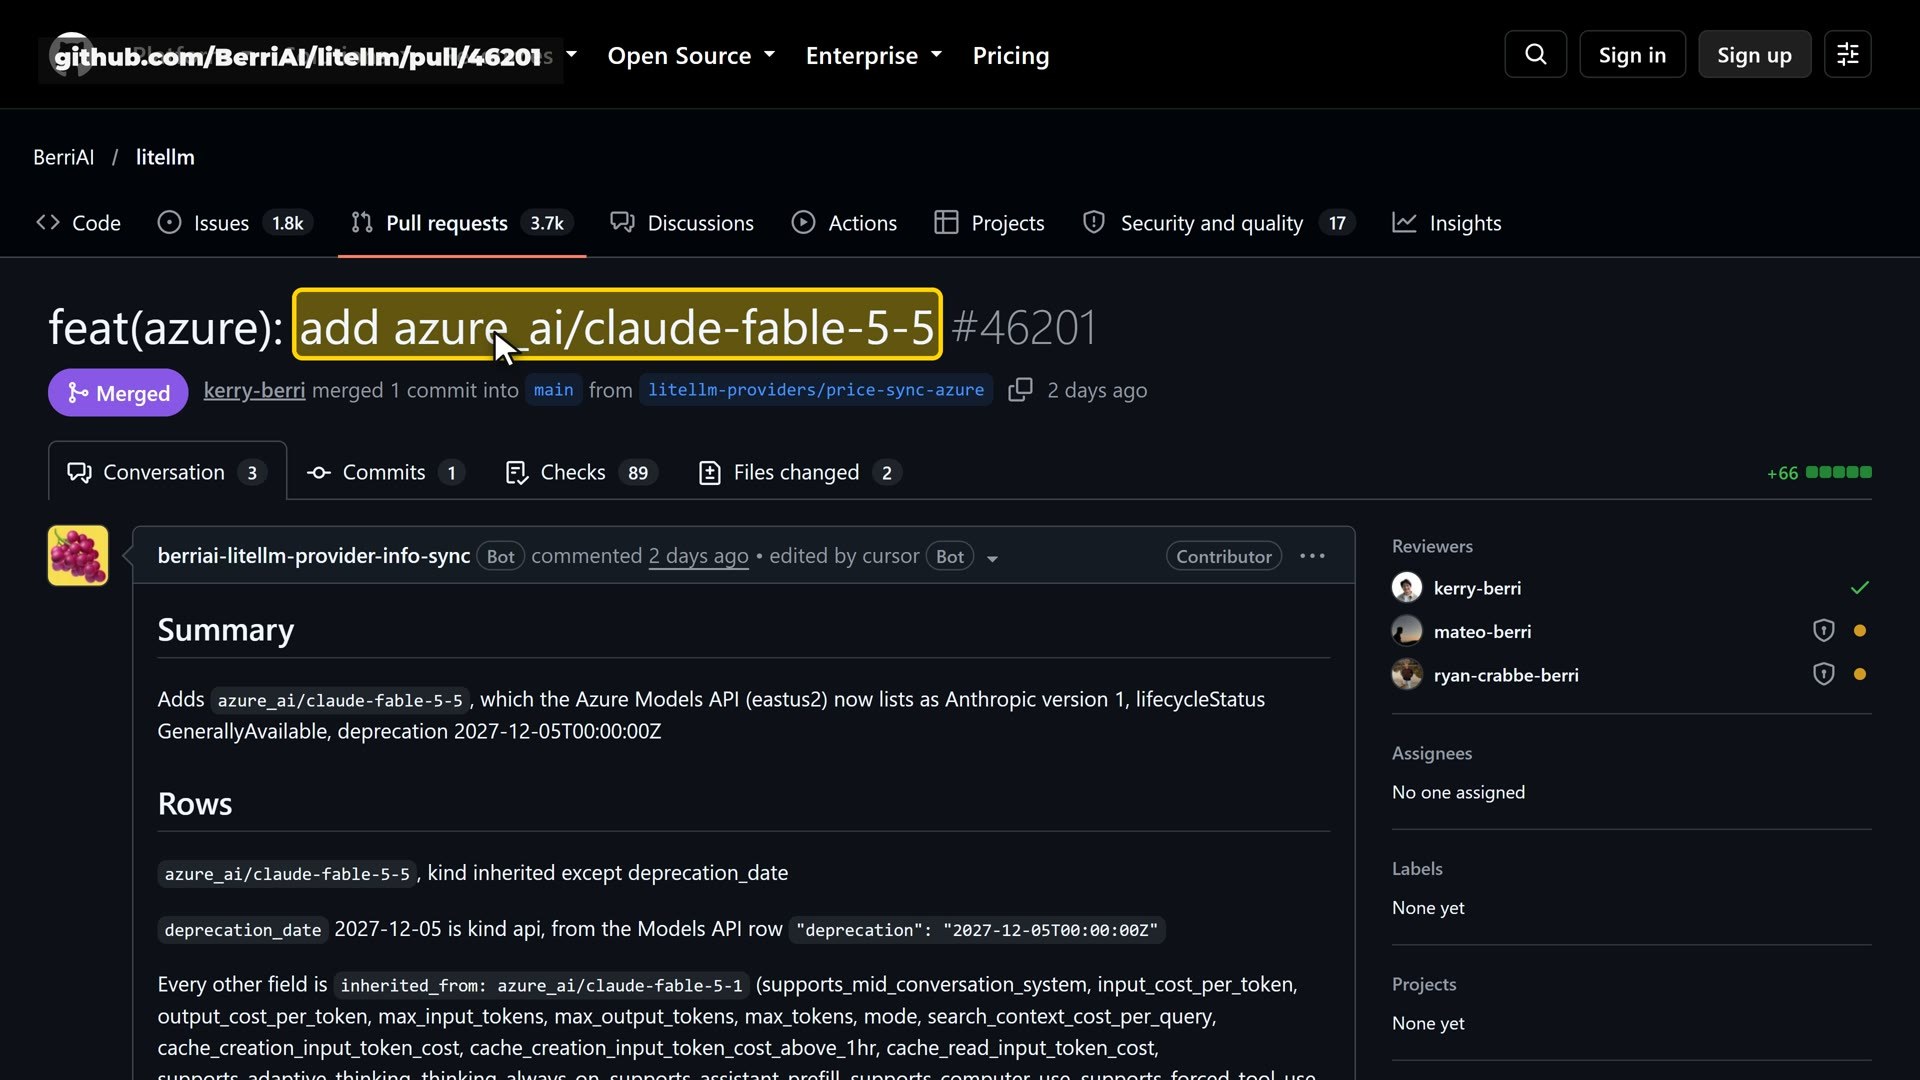Open the header menu sliders icon
The height and width of the screenshot is (1080, 1920).
(1847, 54)
